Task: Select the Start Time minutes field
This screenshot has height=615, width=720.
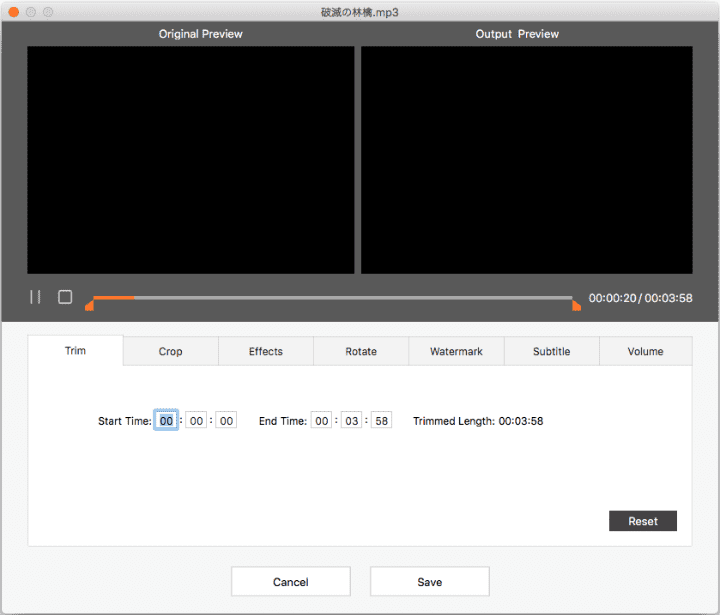Action: pos(196,420)
